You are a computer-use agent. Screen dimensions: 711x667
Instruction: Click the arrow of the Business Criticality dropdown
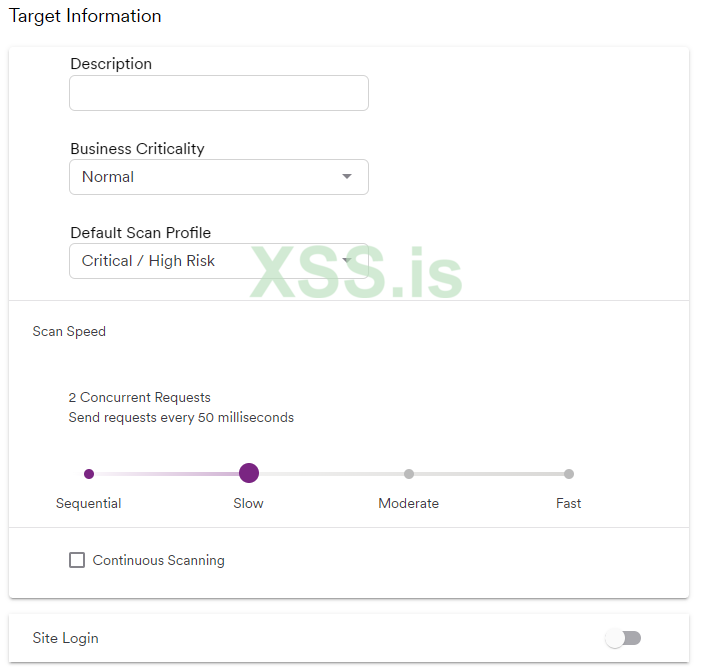(347, 177)
